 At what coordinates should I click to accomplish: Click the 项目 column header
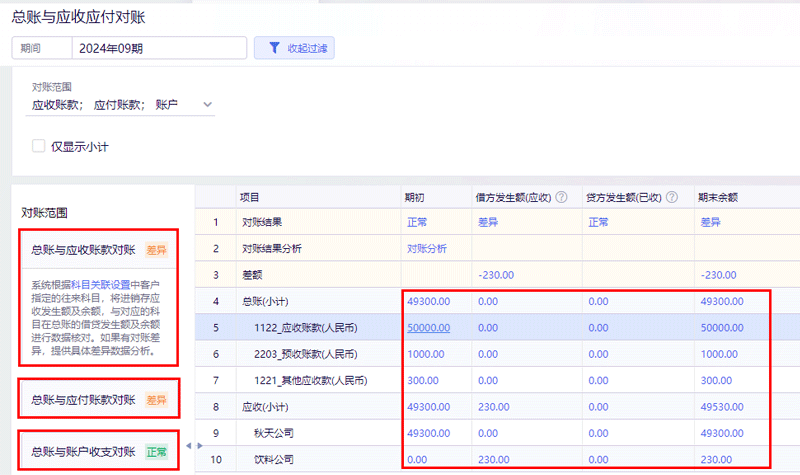coord(249,197)
